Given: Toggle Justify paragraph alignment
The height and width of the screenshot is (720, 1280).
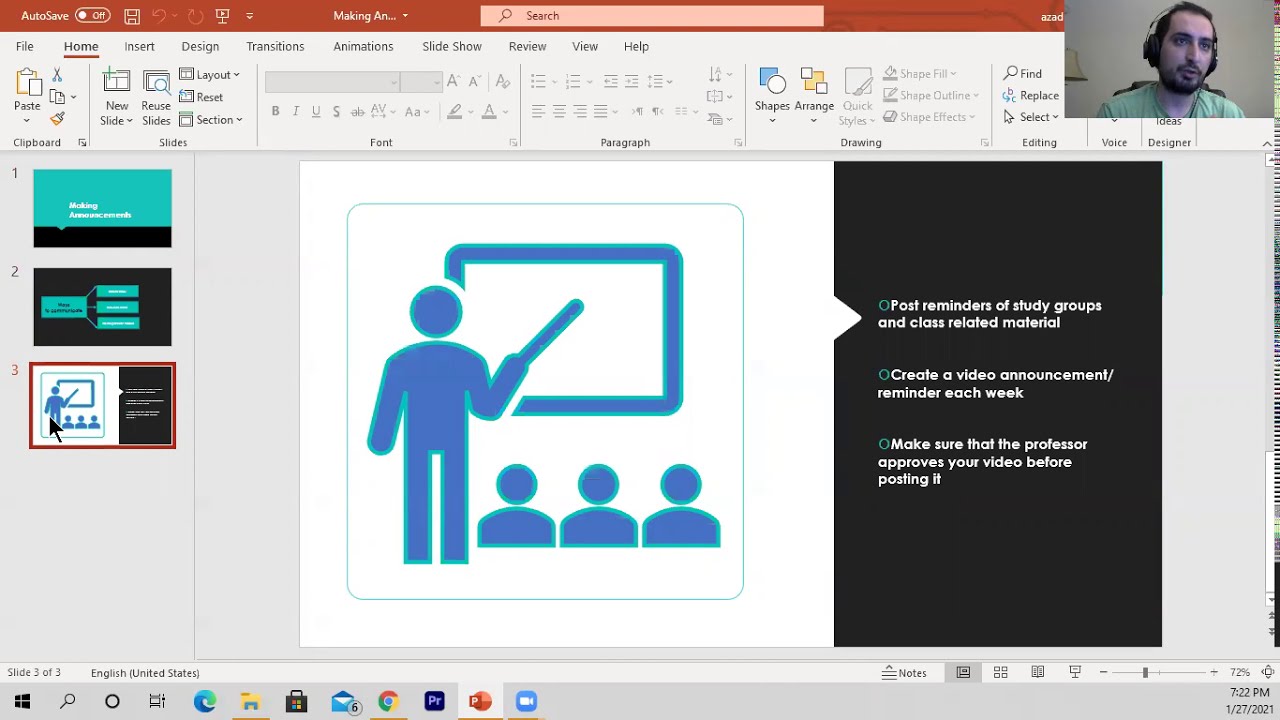Looking at the screenshot, I should pos(600,111).
